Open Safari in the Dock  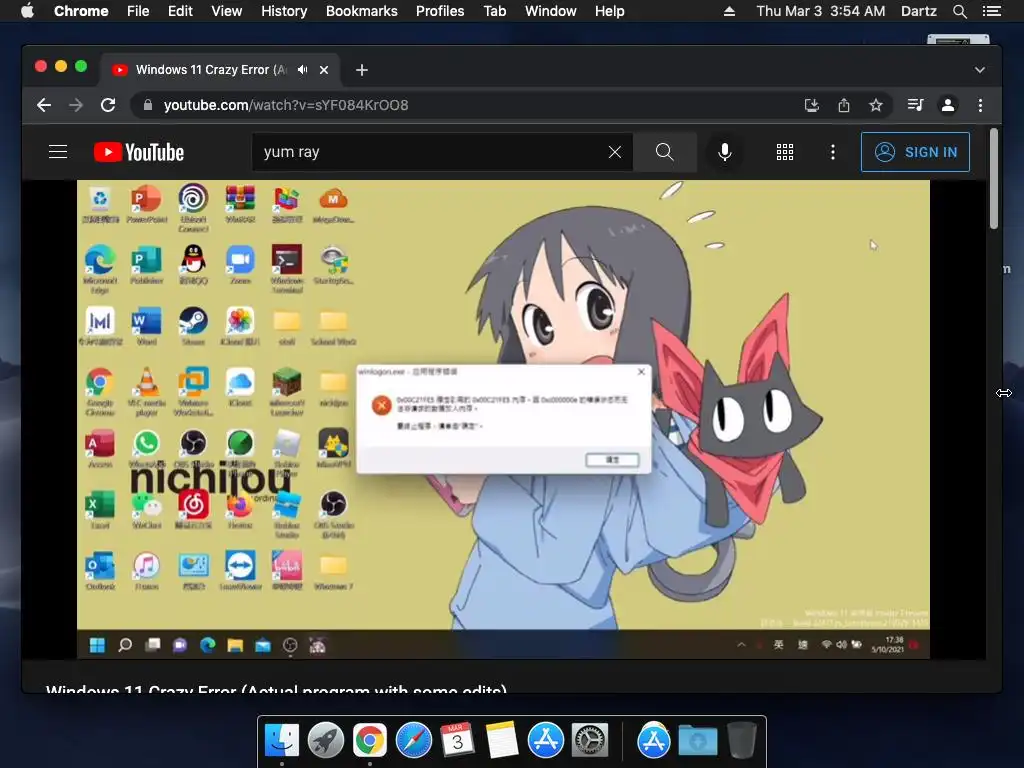pos(414,741)
